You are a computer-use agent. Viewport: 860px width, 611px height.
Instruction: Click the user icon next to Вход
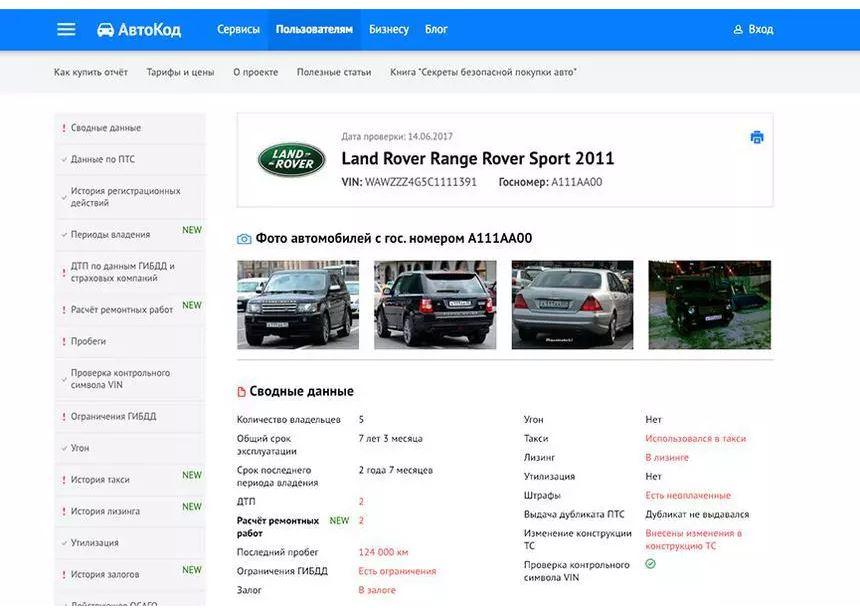[738, 30]
